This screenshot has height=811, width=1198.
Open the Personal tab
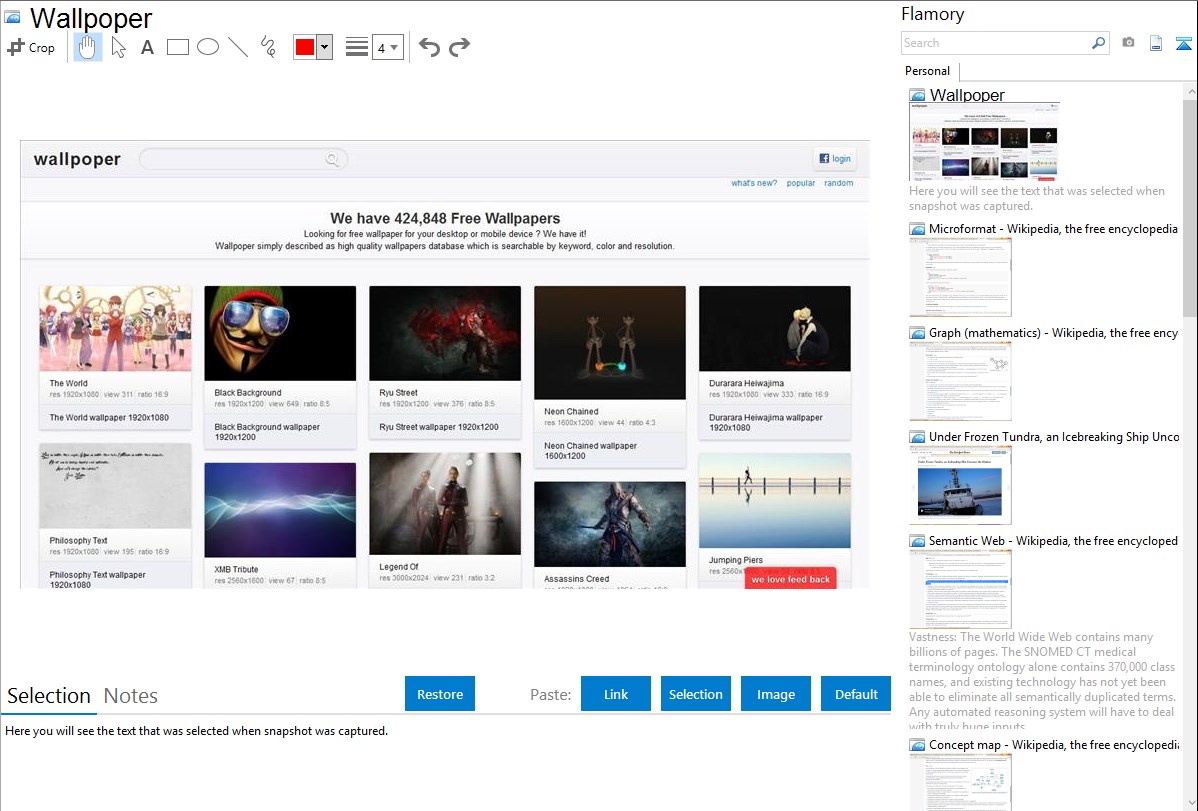click(x=927, y=71)
